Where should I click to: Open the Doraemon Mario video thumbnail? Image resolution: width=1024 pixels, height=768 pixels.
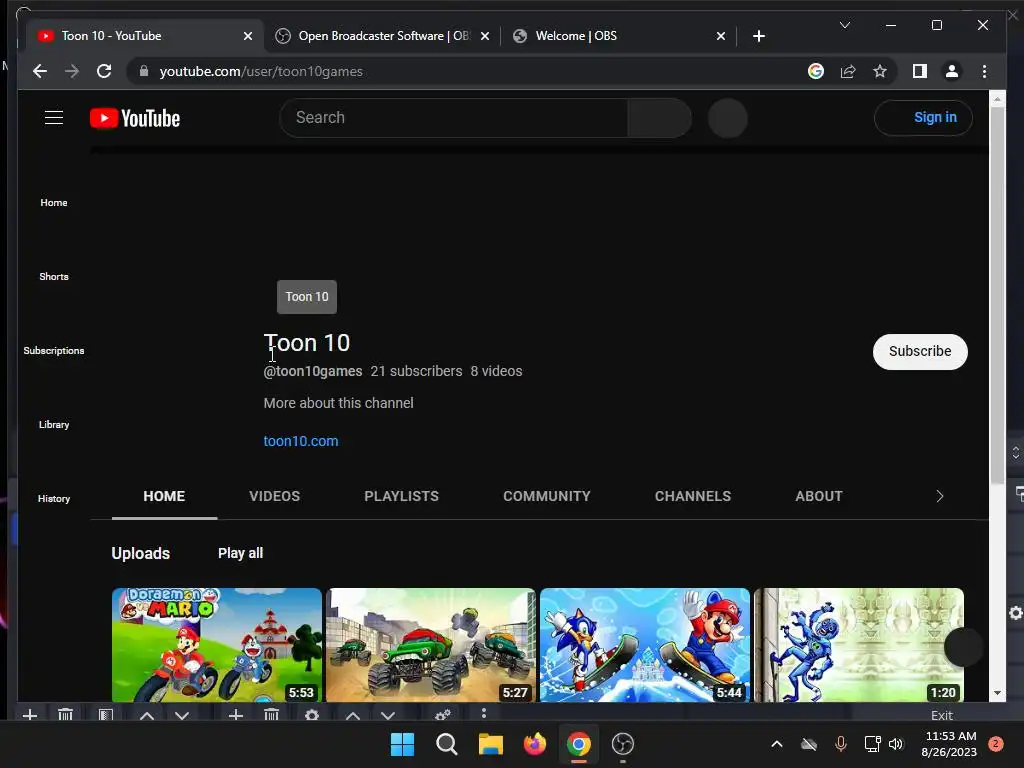217,645
